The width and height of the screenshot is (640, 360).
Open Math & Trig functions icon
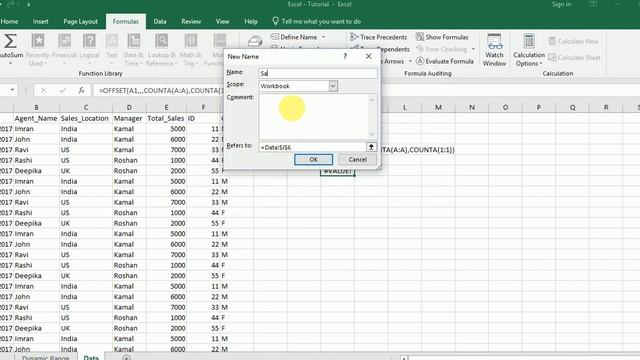191,41
